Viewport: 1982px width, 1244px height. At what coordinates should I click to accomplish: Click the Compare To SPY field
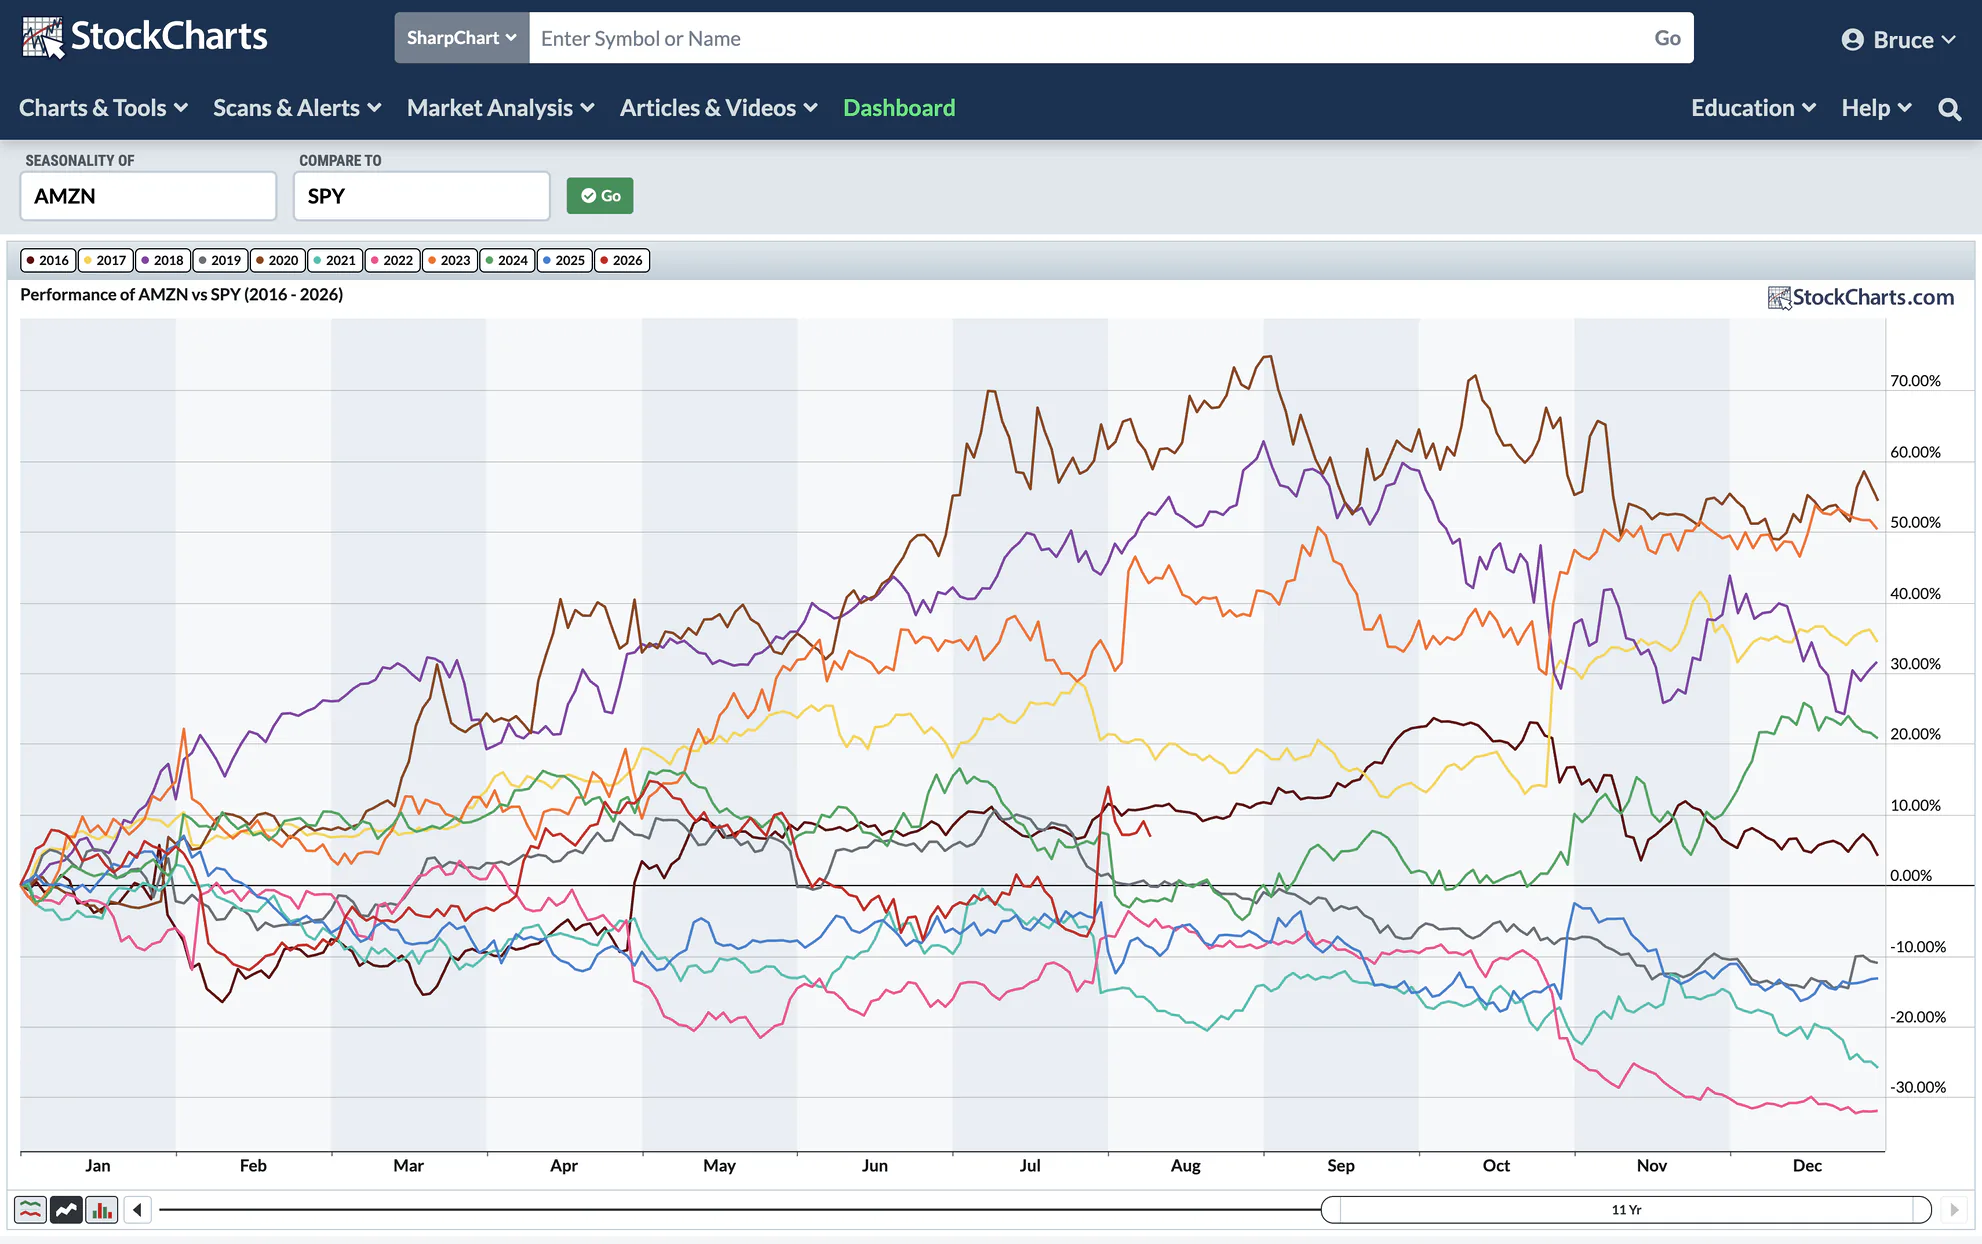(422, 196)
